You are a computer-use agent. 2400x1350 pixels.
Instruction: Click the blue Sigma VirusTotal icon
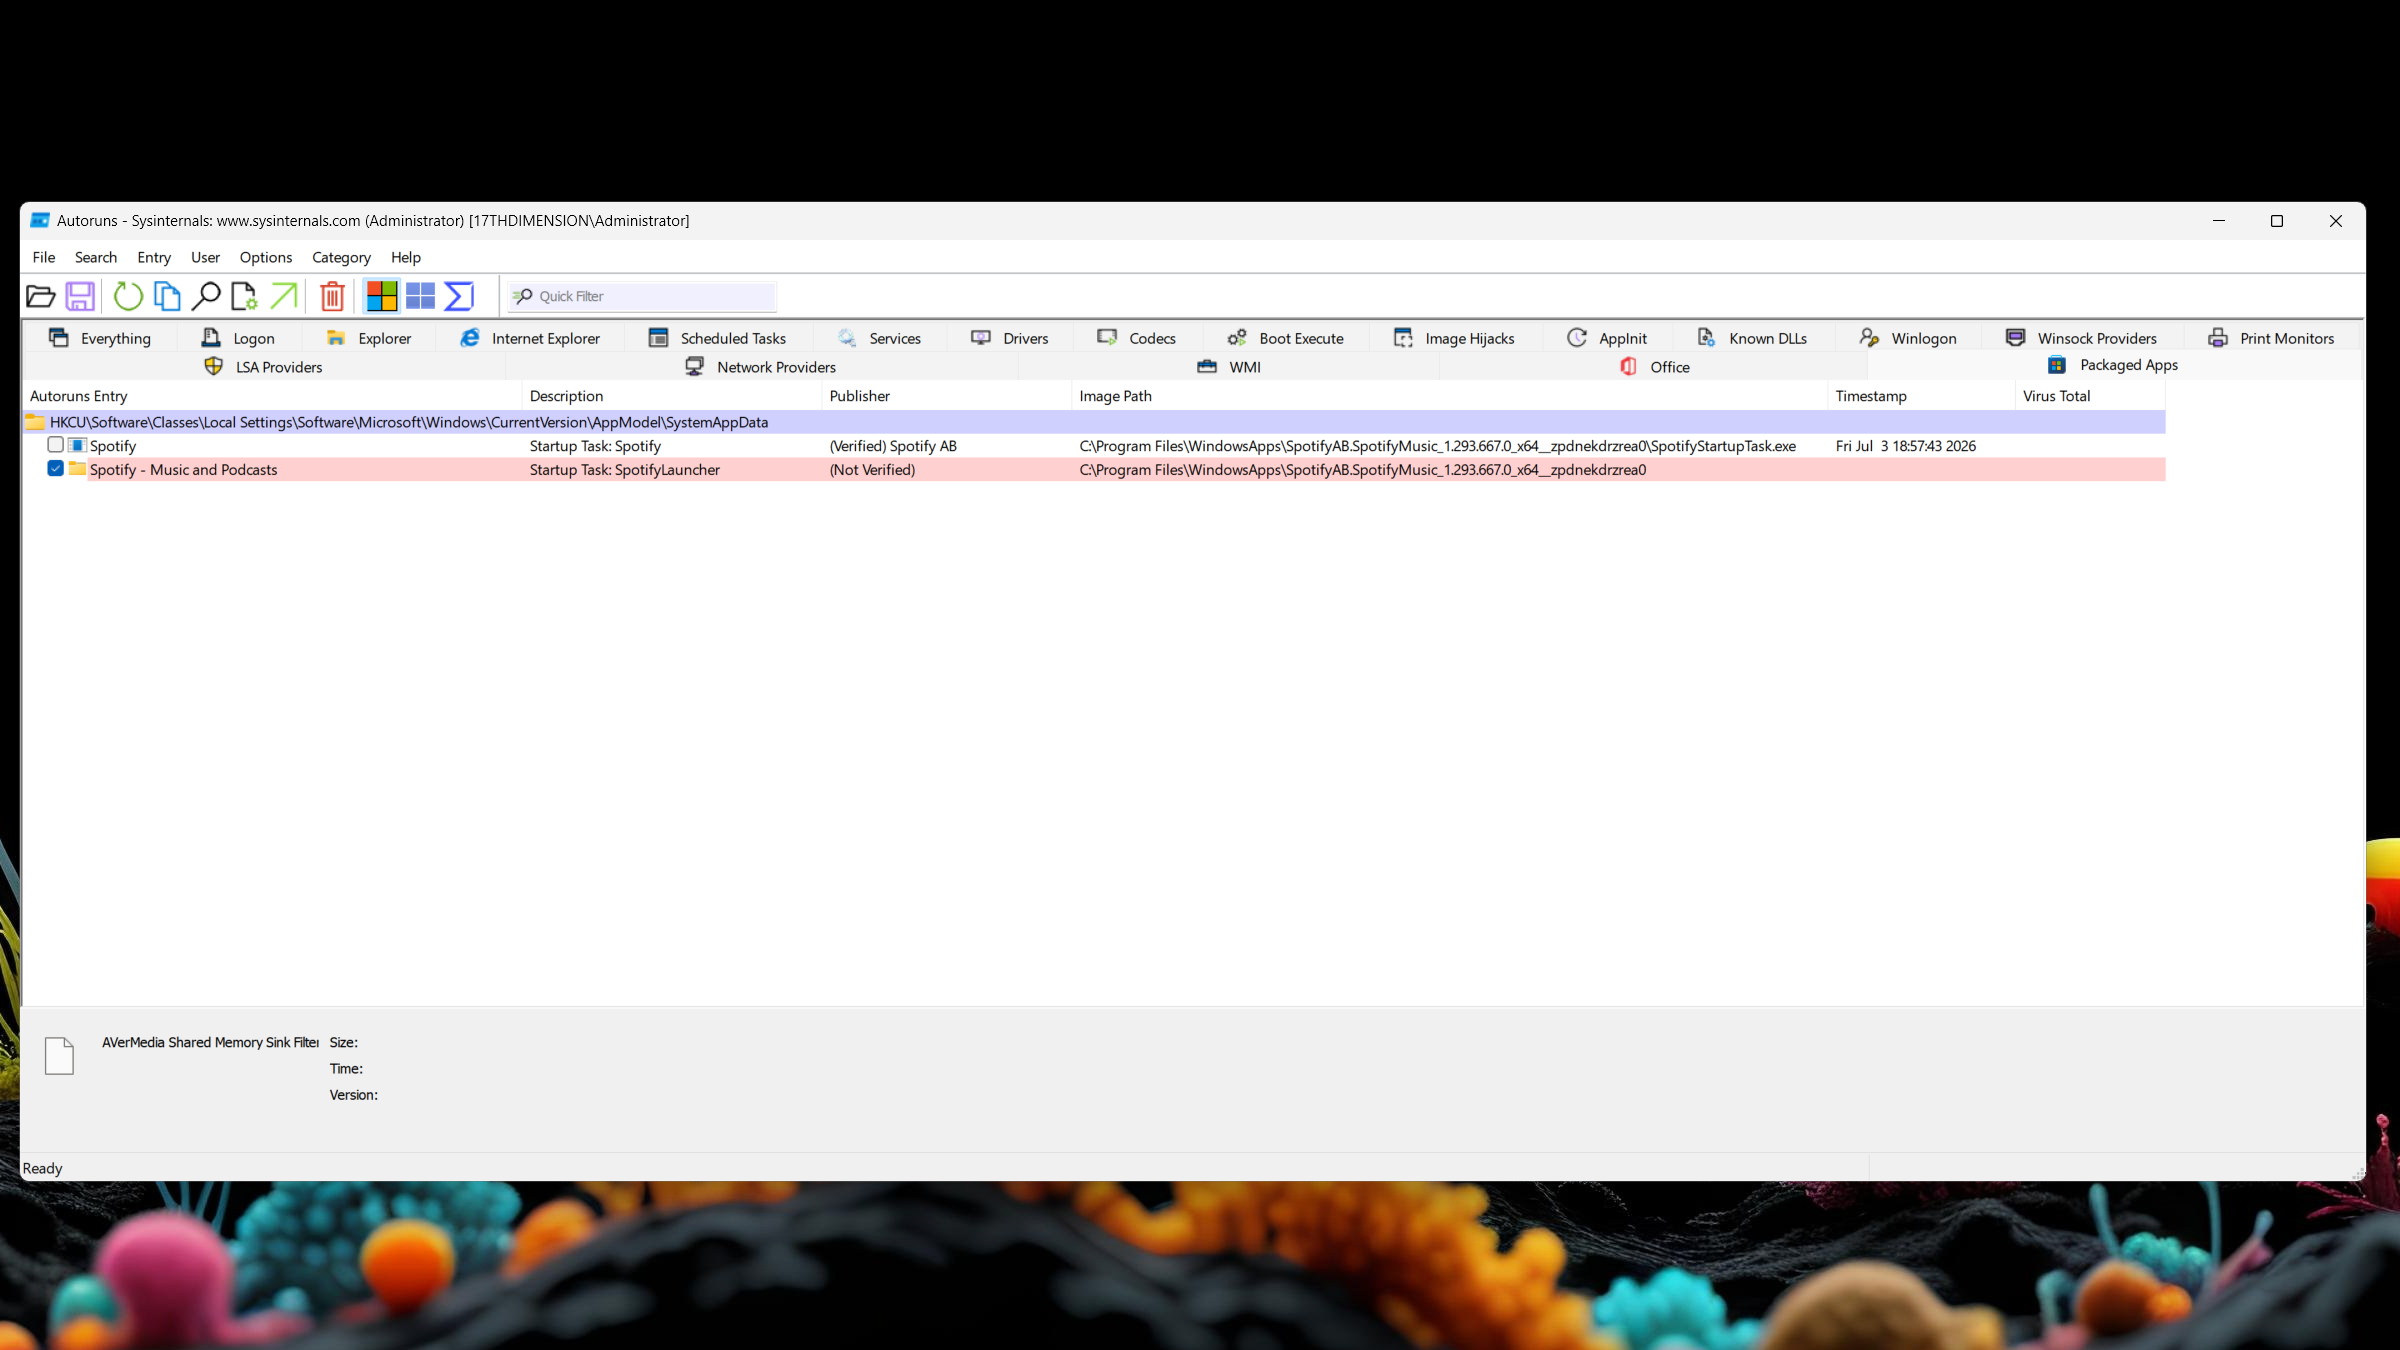[459, 296]
